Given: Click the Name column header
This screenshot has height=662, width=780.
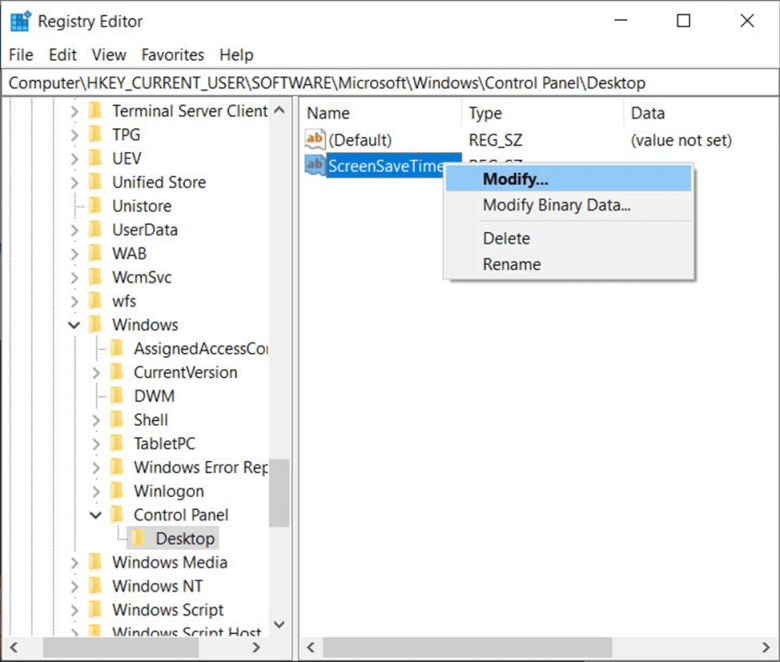Looking at the screenshot, I should 382,113.
